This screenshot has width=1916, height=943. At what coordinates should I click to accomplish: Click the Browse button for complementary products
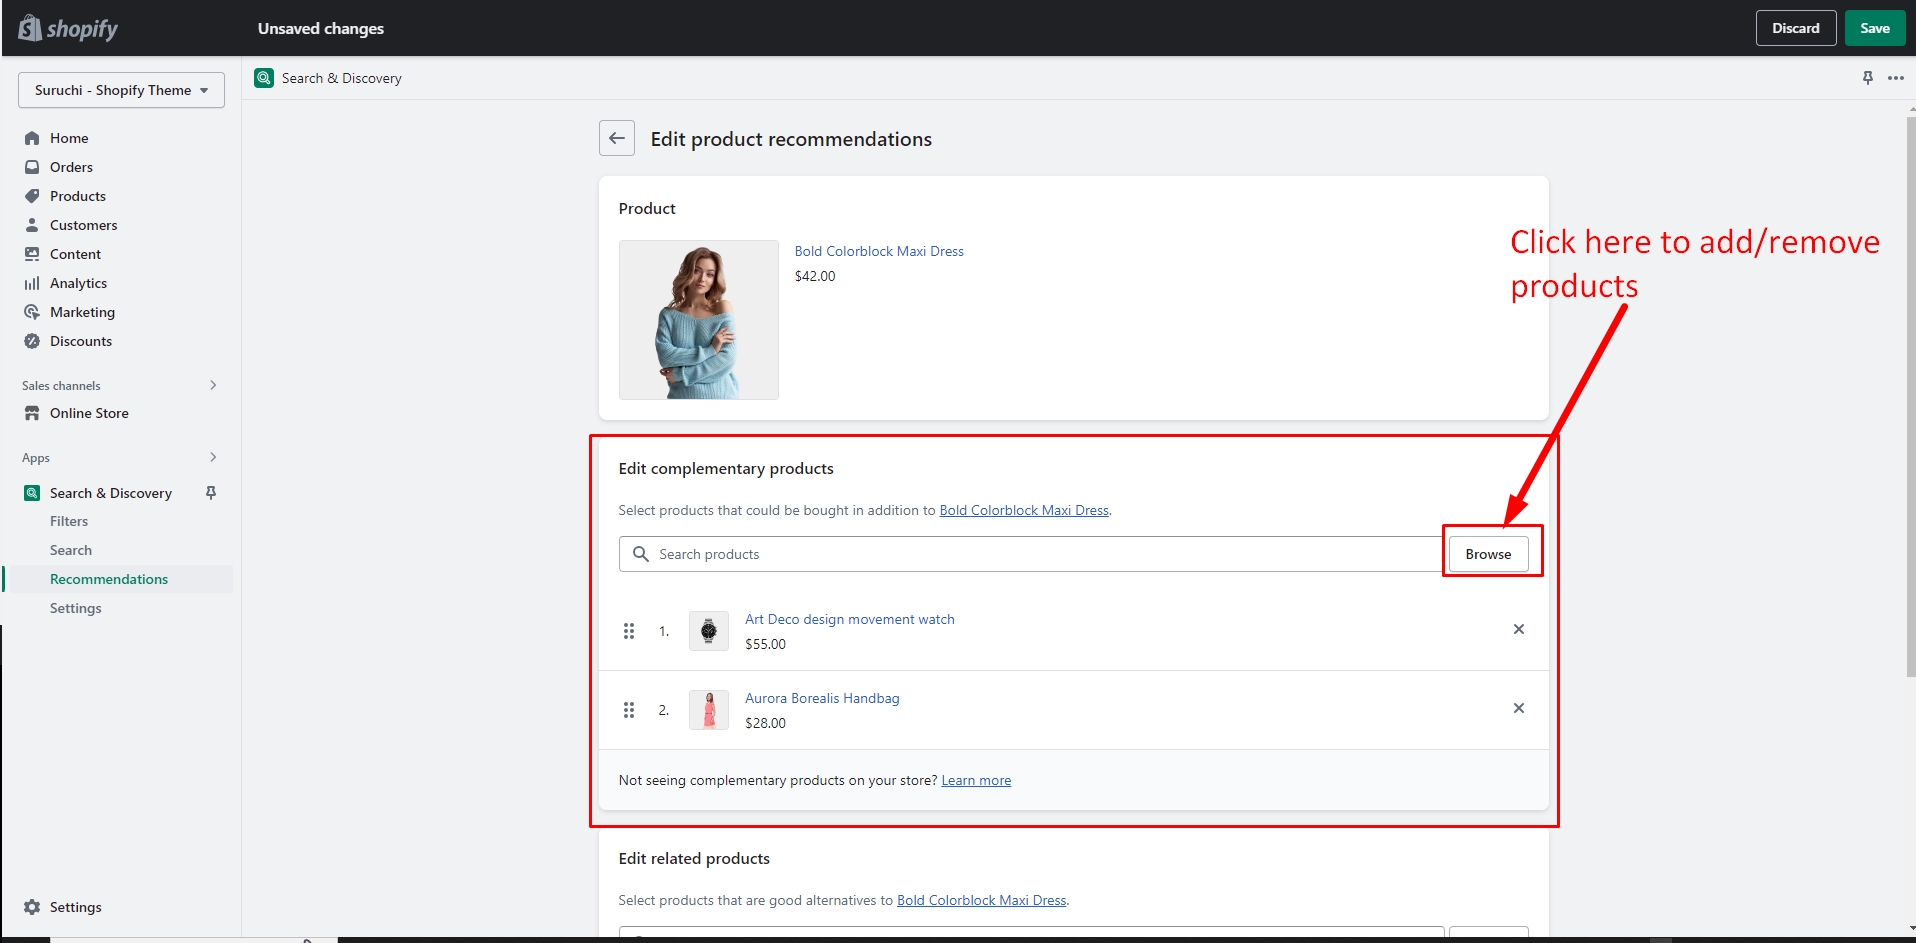[x=1487, y=554]
